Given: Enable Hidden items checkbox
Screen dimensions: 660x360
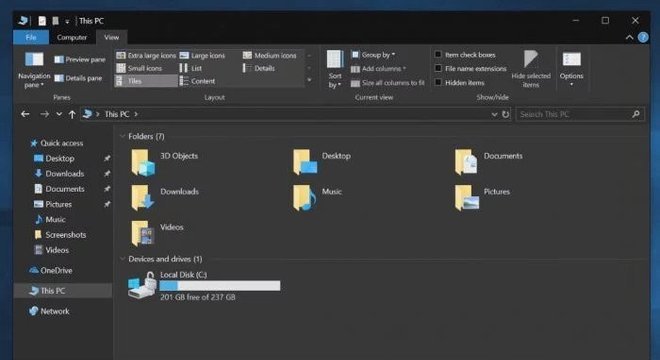Looking at the screenshot, I should pyautogui.click(x=438, y=83).
